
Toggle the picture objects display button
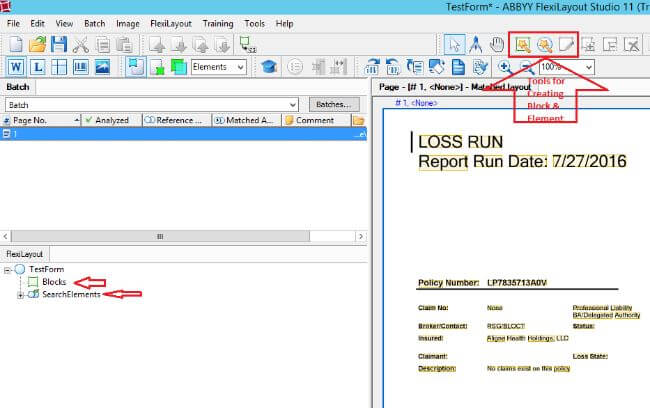(x=102, y=67)
